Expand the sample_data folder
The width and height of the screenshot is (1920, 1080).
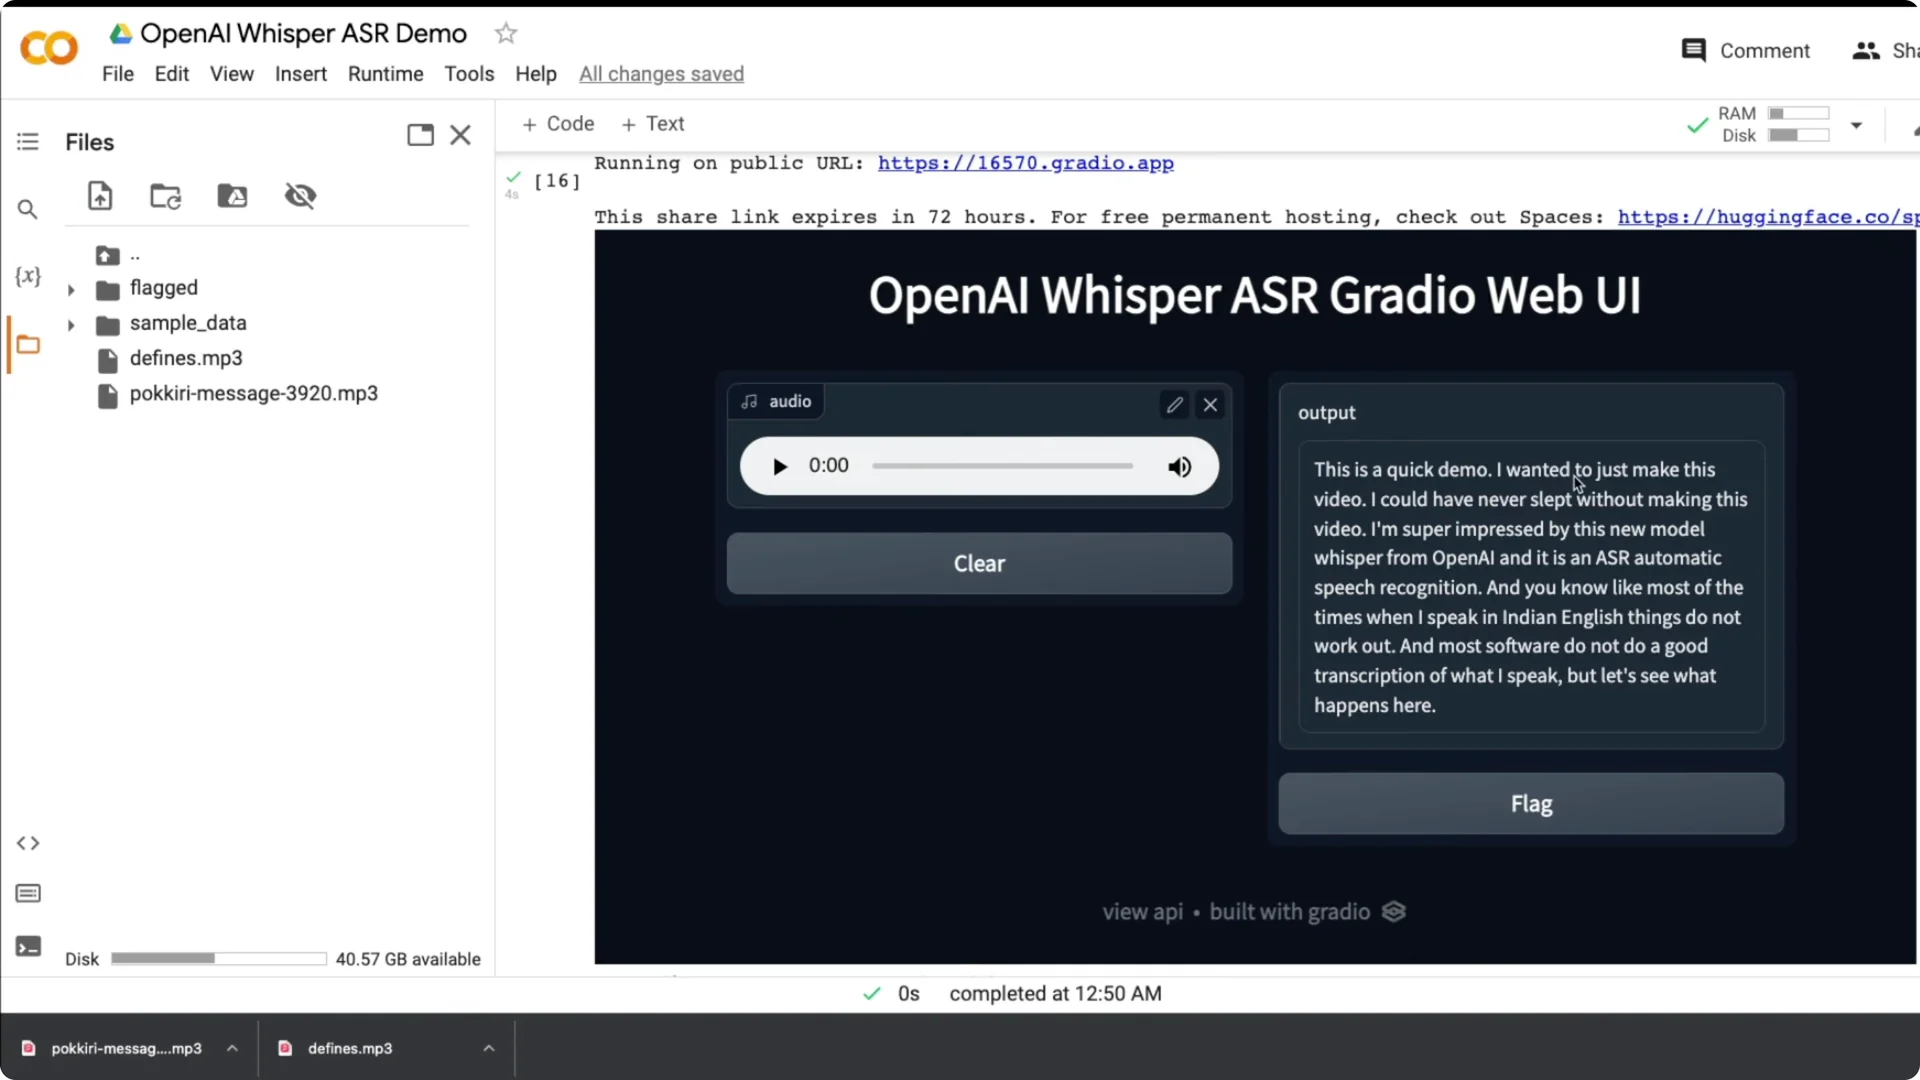[71, 323]
